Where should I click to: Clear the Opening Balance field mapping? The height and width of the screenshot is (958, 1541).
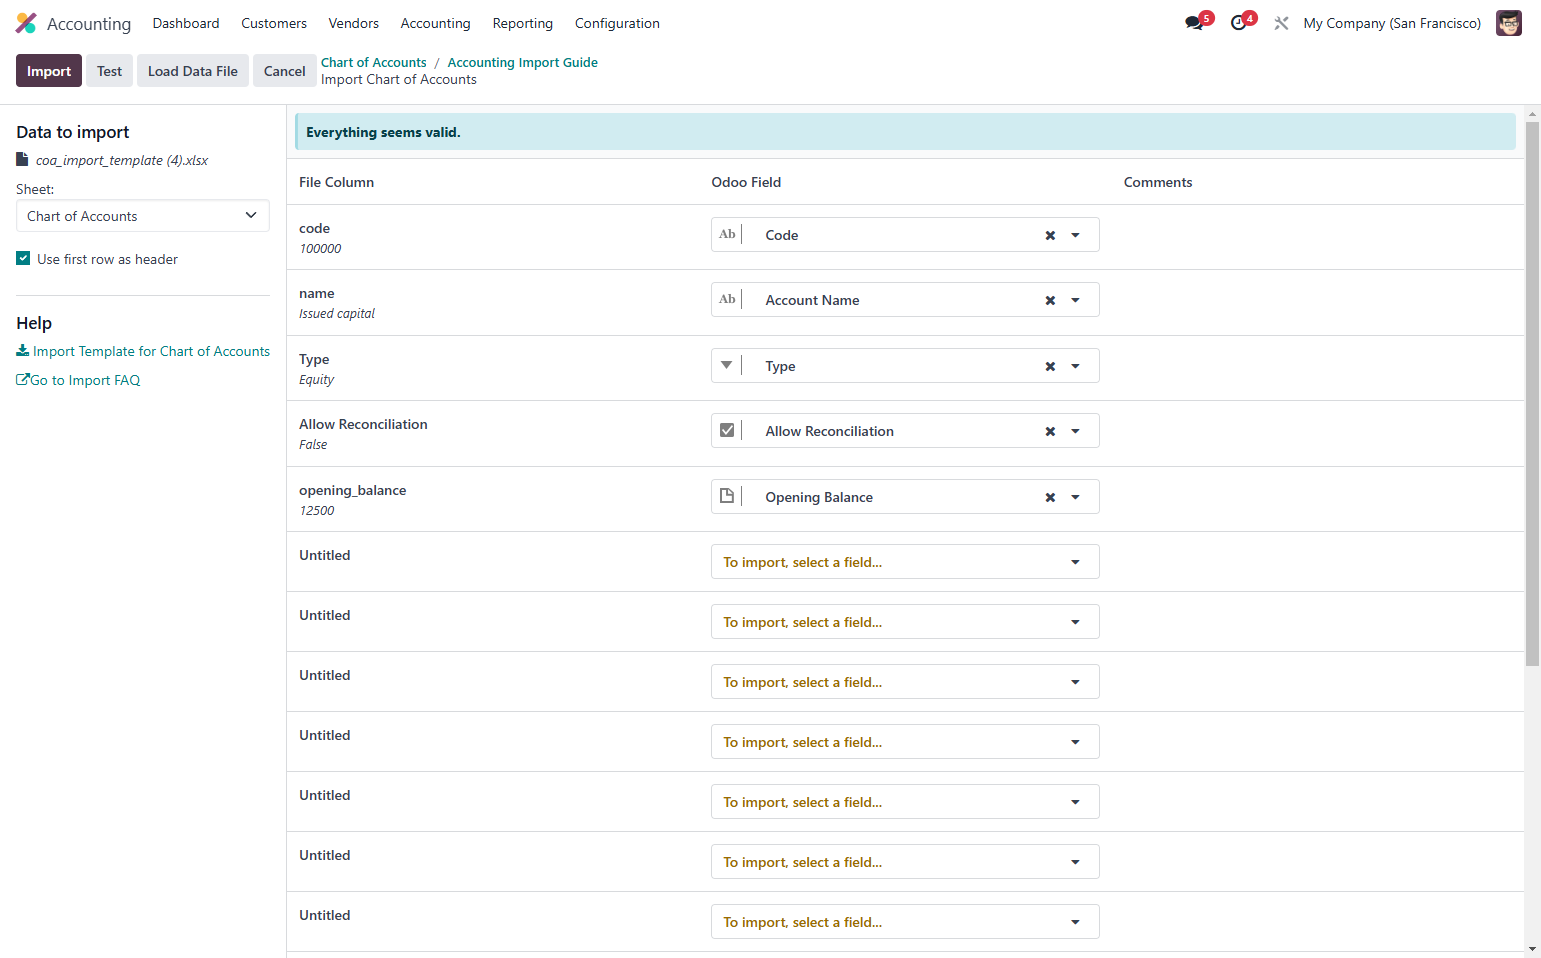[1050, 497]
